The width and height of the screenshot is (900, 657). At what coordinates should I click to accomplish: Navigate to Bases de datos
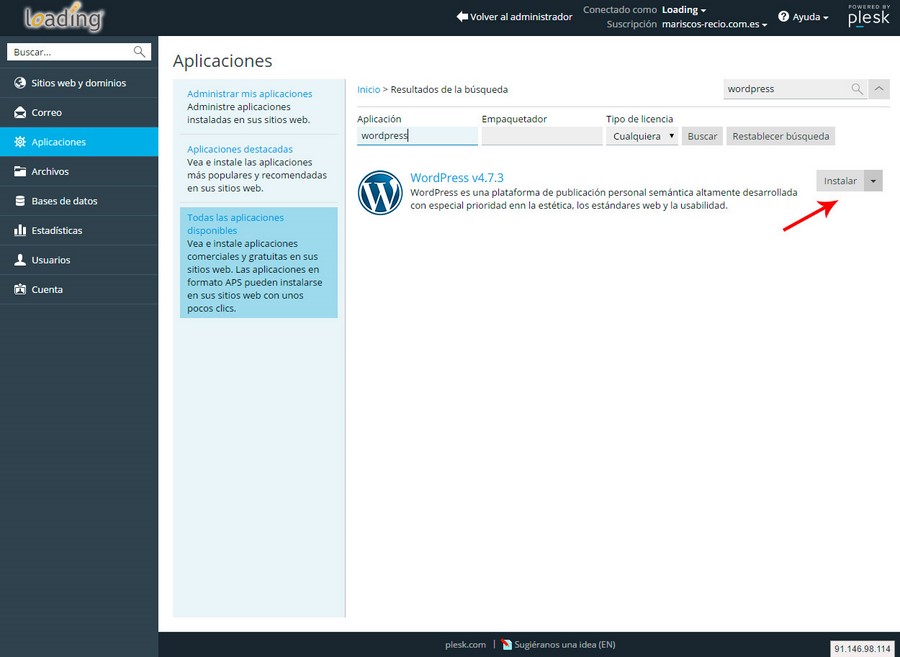[79, 201]
